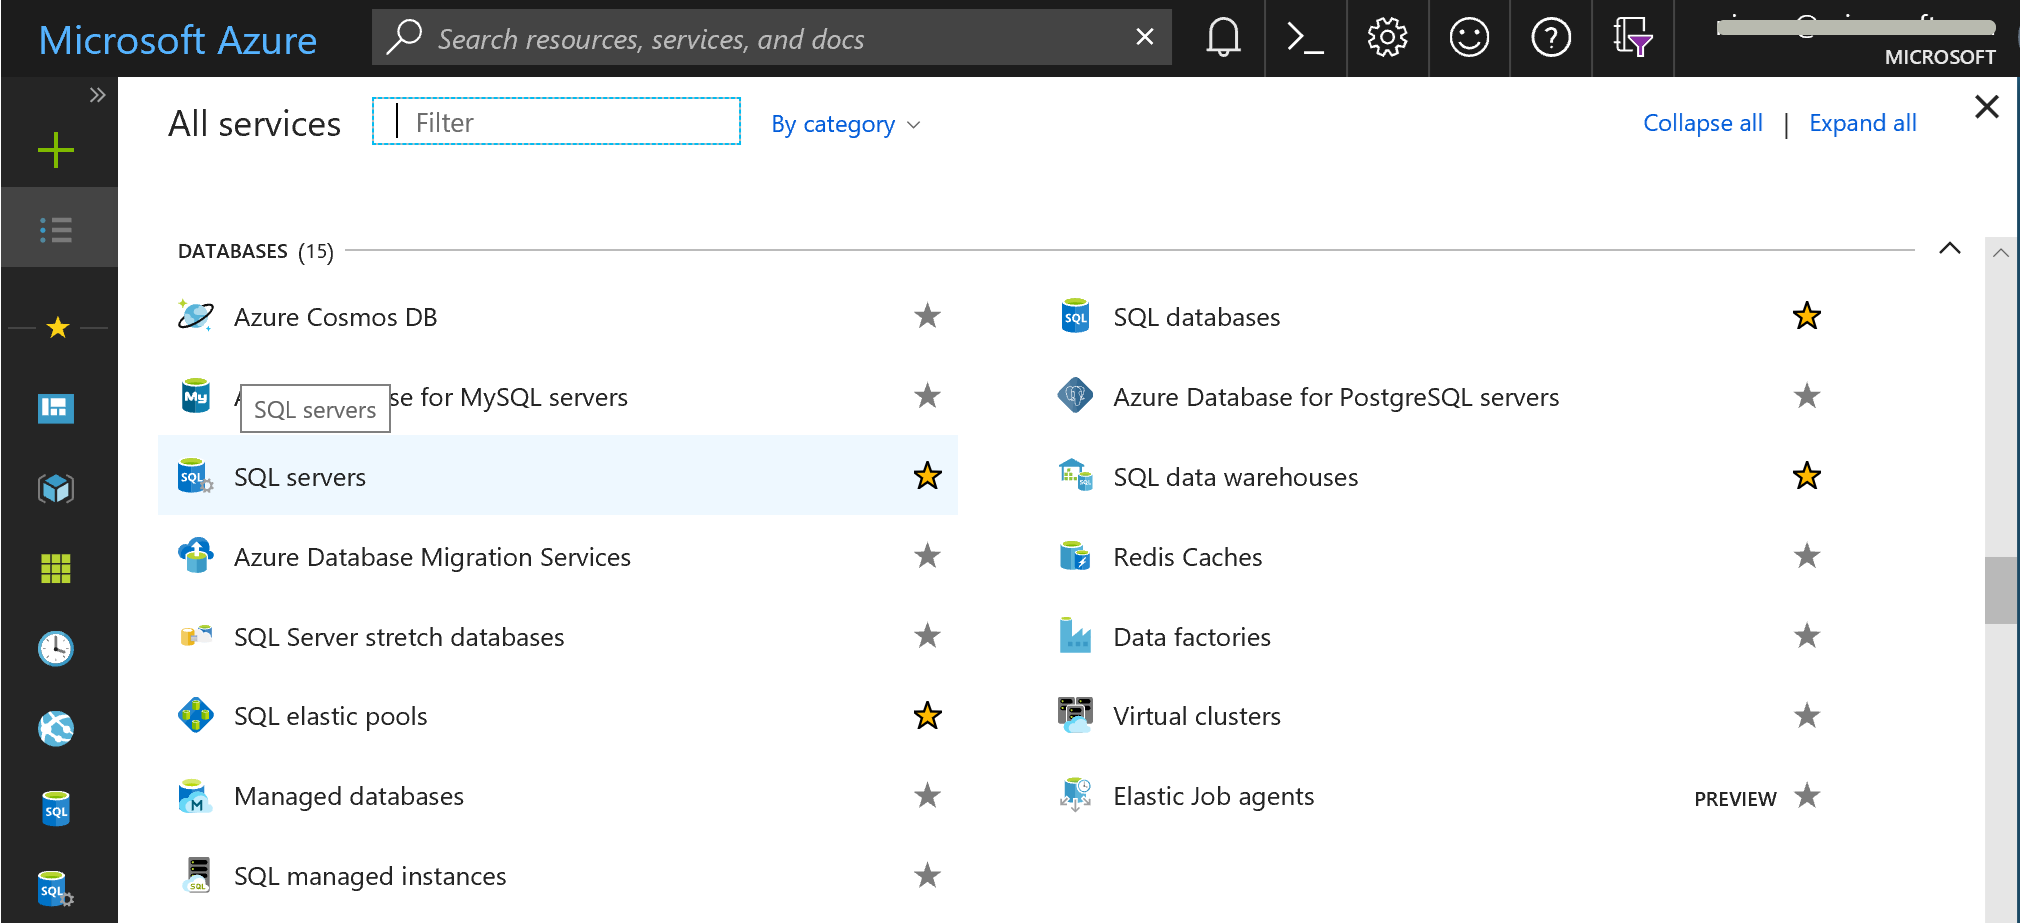
Task: Open portal settings gear
Action: (1387, 39)
